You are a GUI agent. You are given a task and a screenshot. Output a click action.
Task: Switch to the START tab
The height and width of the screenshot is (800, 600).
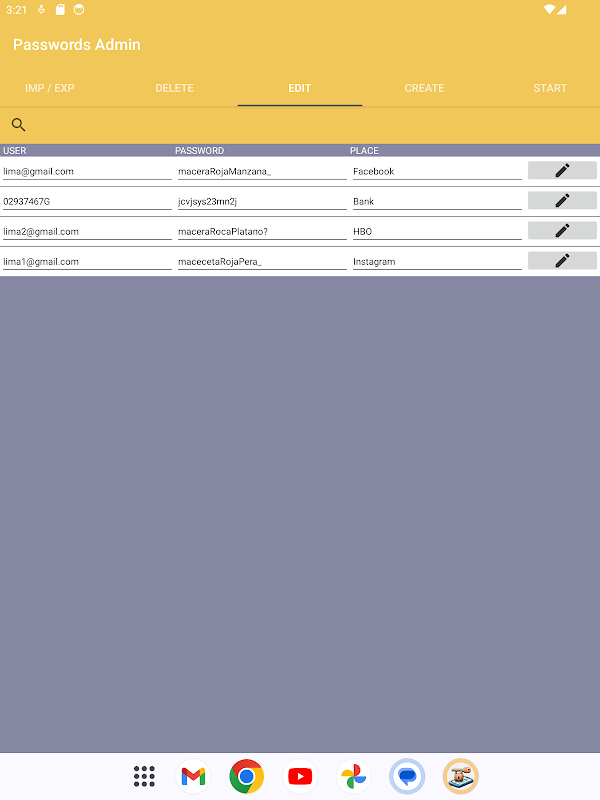point(550,88)
